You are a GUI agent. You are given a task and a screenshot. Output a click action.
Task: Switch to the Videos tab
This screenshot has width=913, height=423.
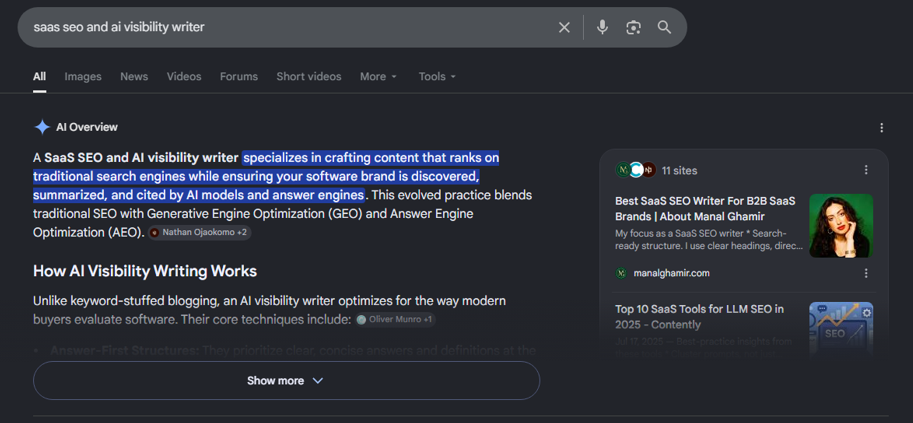click(x=184, y=76)
